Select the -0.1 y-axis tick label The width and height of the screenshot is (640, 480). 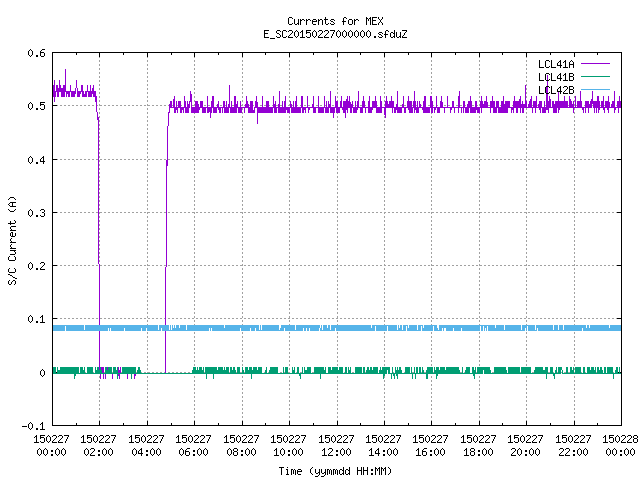click(x=33, y=426)
